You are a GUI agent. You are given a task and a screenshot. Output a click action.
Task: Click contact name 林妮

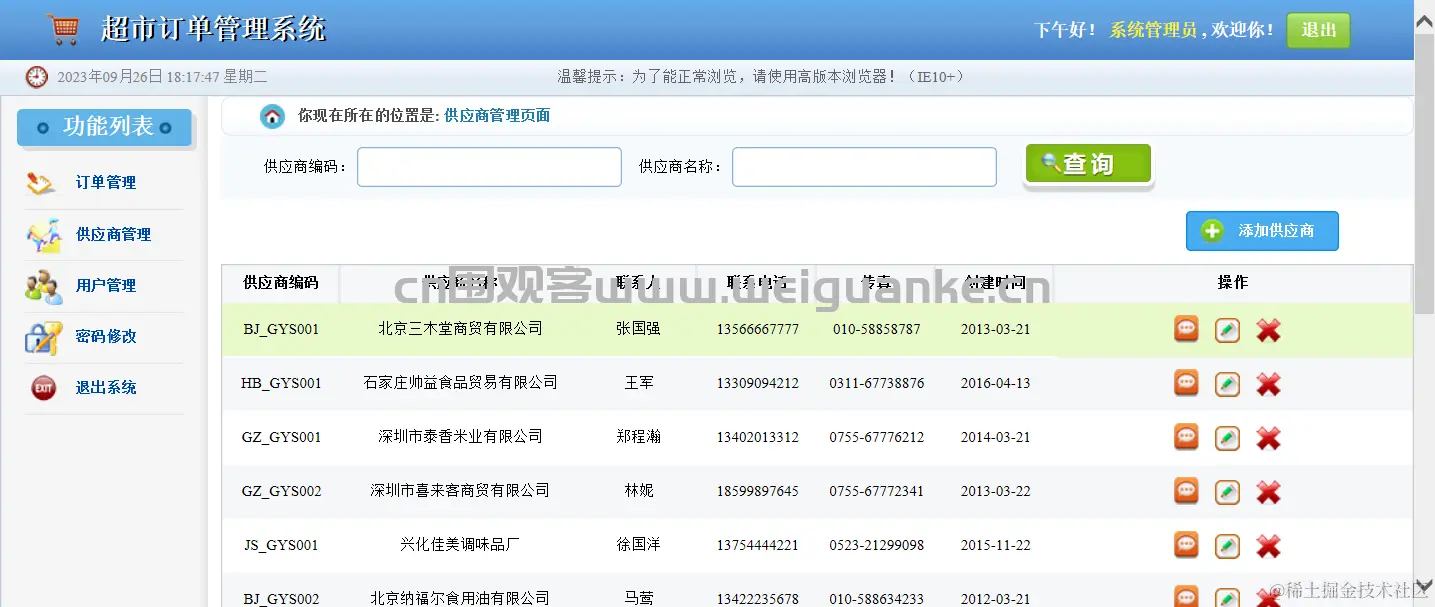point(639,491)
